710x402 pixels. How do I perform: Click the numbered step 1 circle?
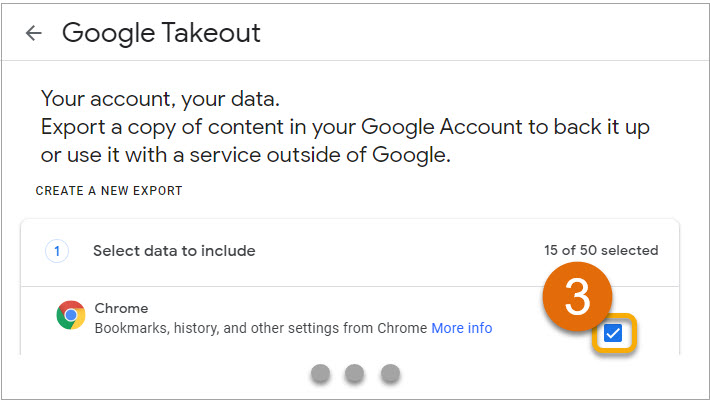(x=57, y=251)
